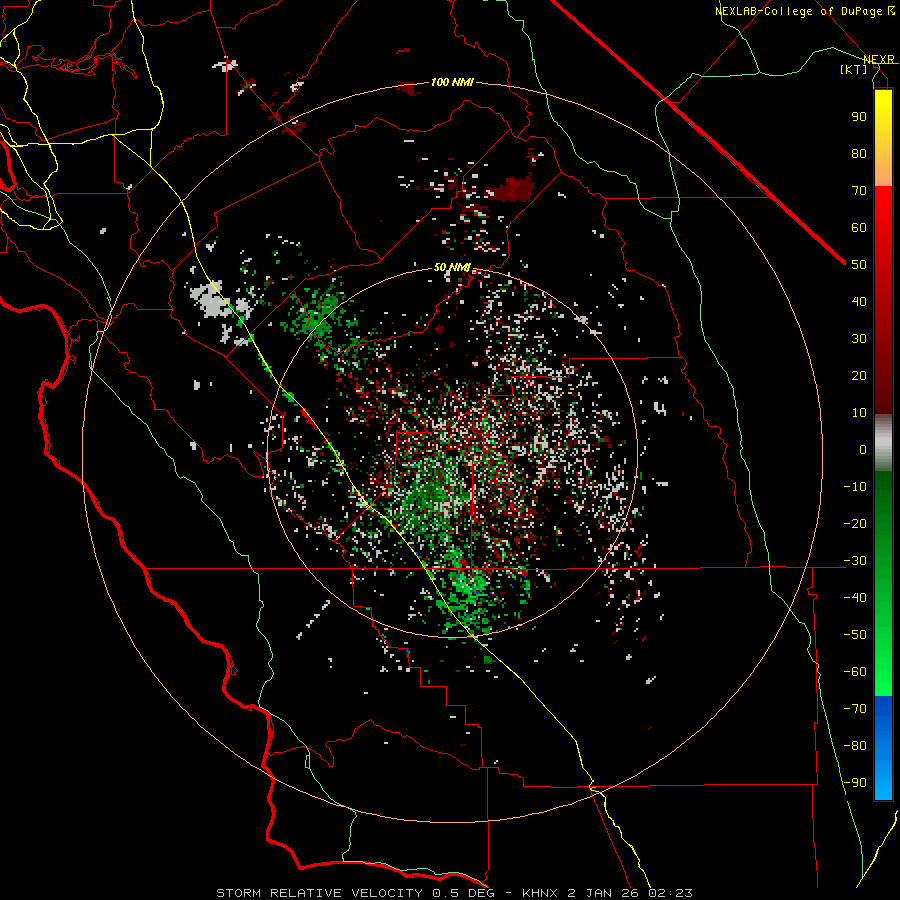This screenshot has height=900, width=900.
Task: Click the -10 scale value
Action: click(x=855, y=487)
